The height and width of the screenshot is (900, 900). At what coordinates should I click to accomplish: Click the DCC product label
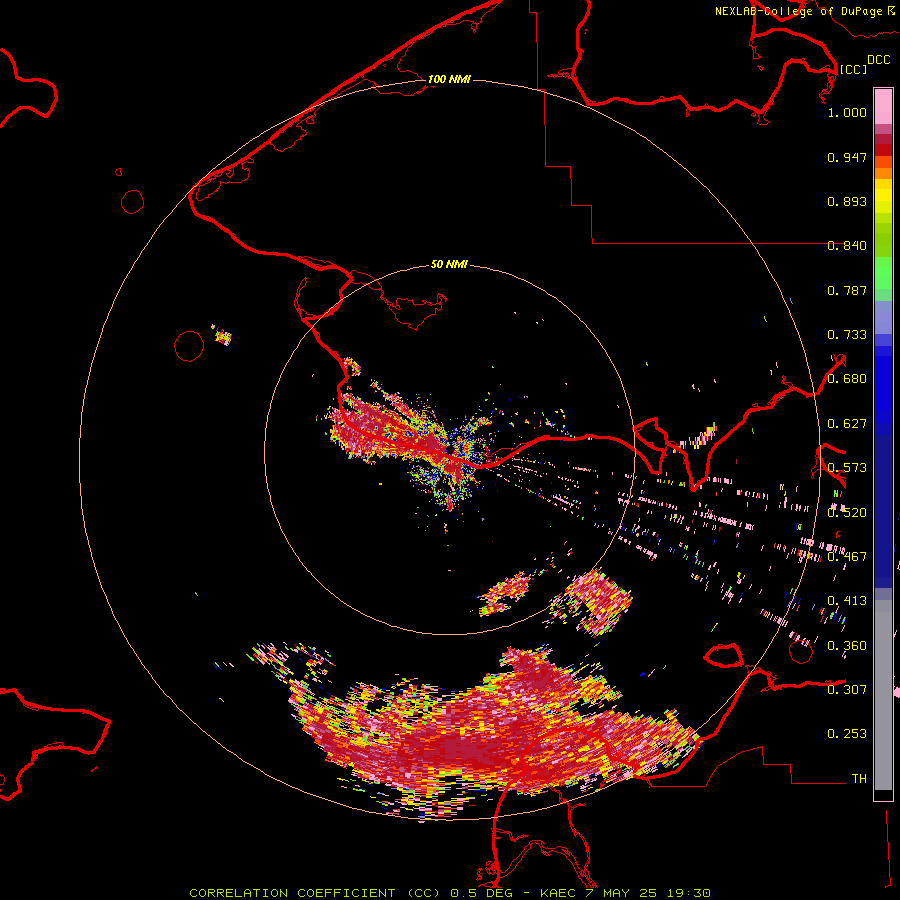coord(879,60)
